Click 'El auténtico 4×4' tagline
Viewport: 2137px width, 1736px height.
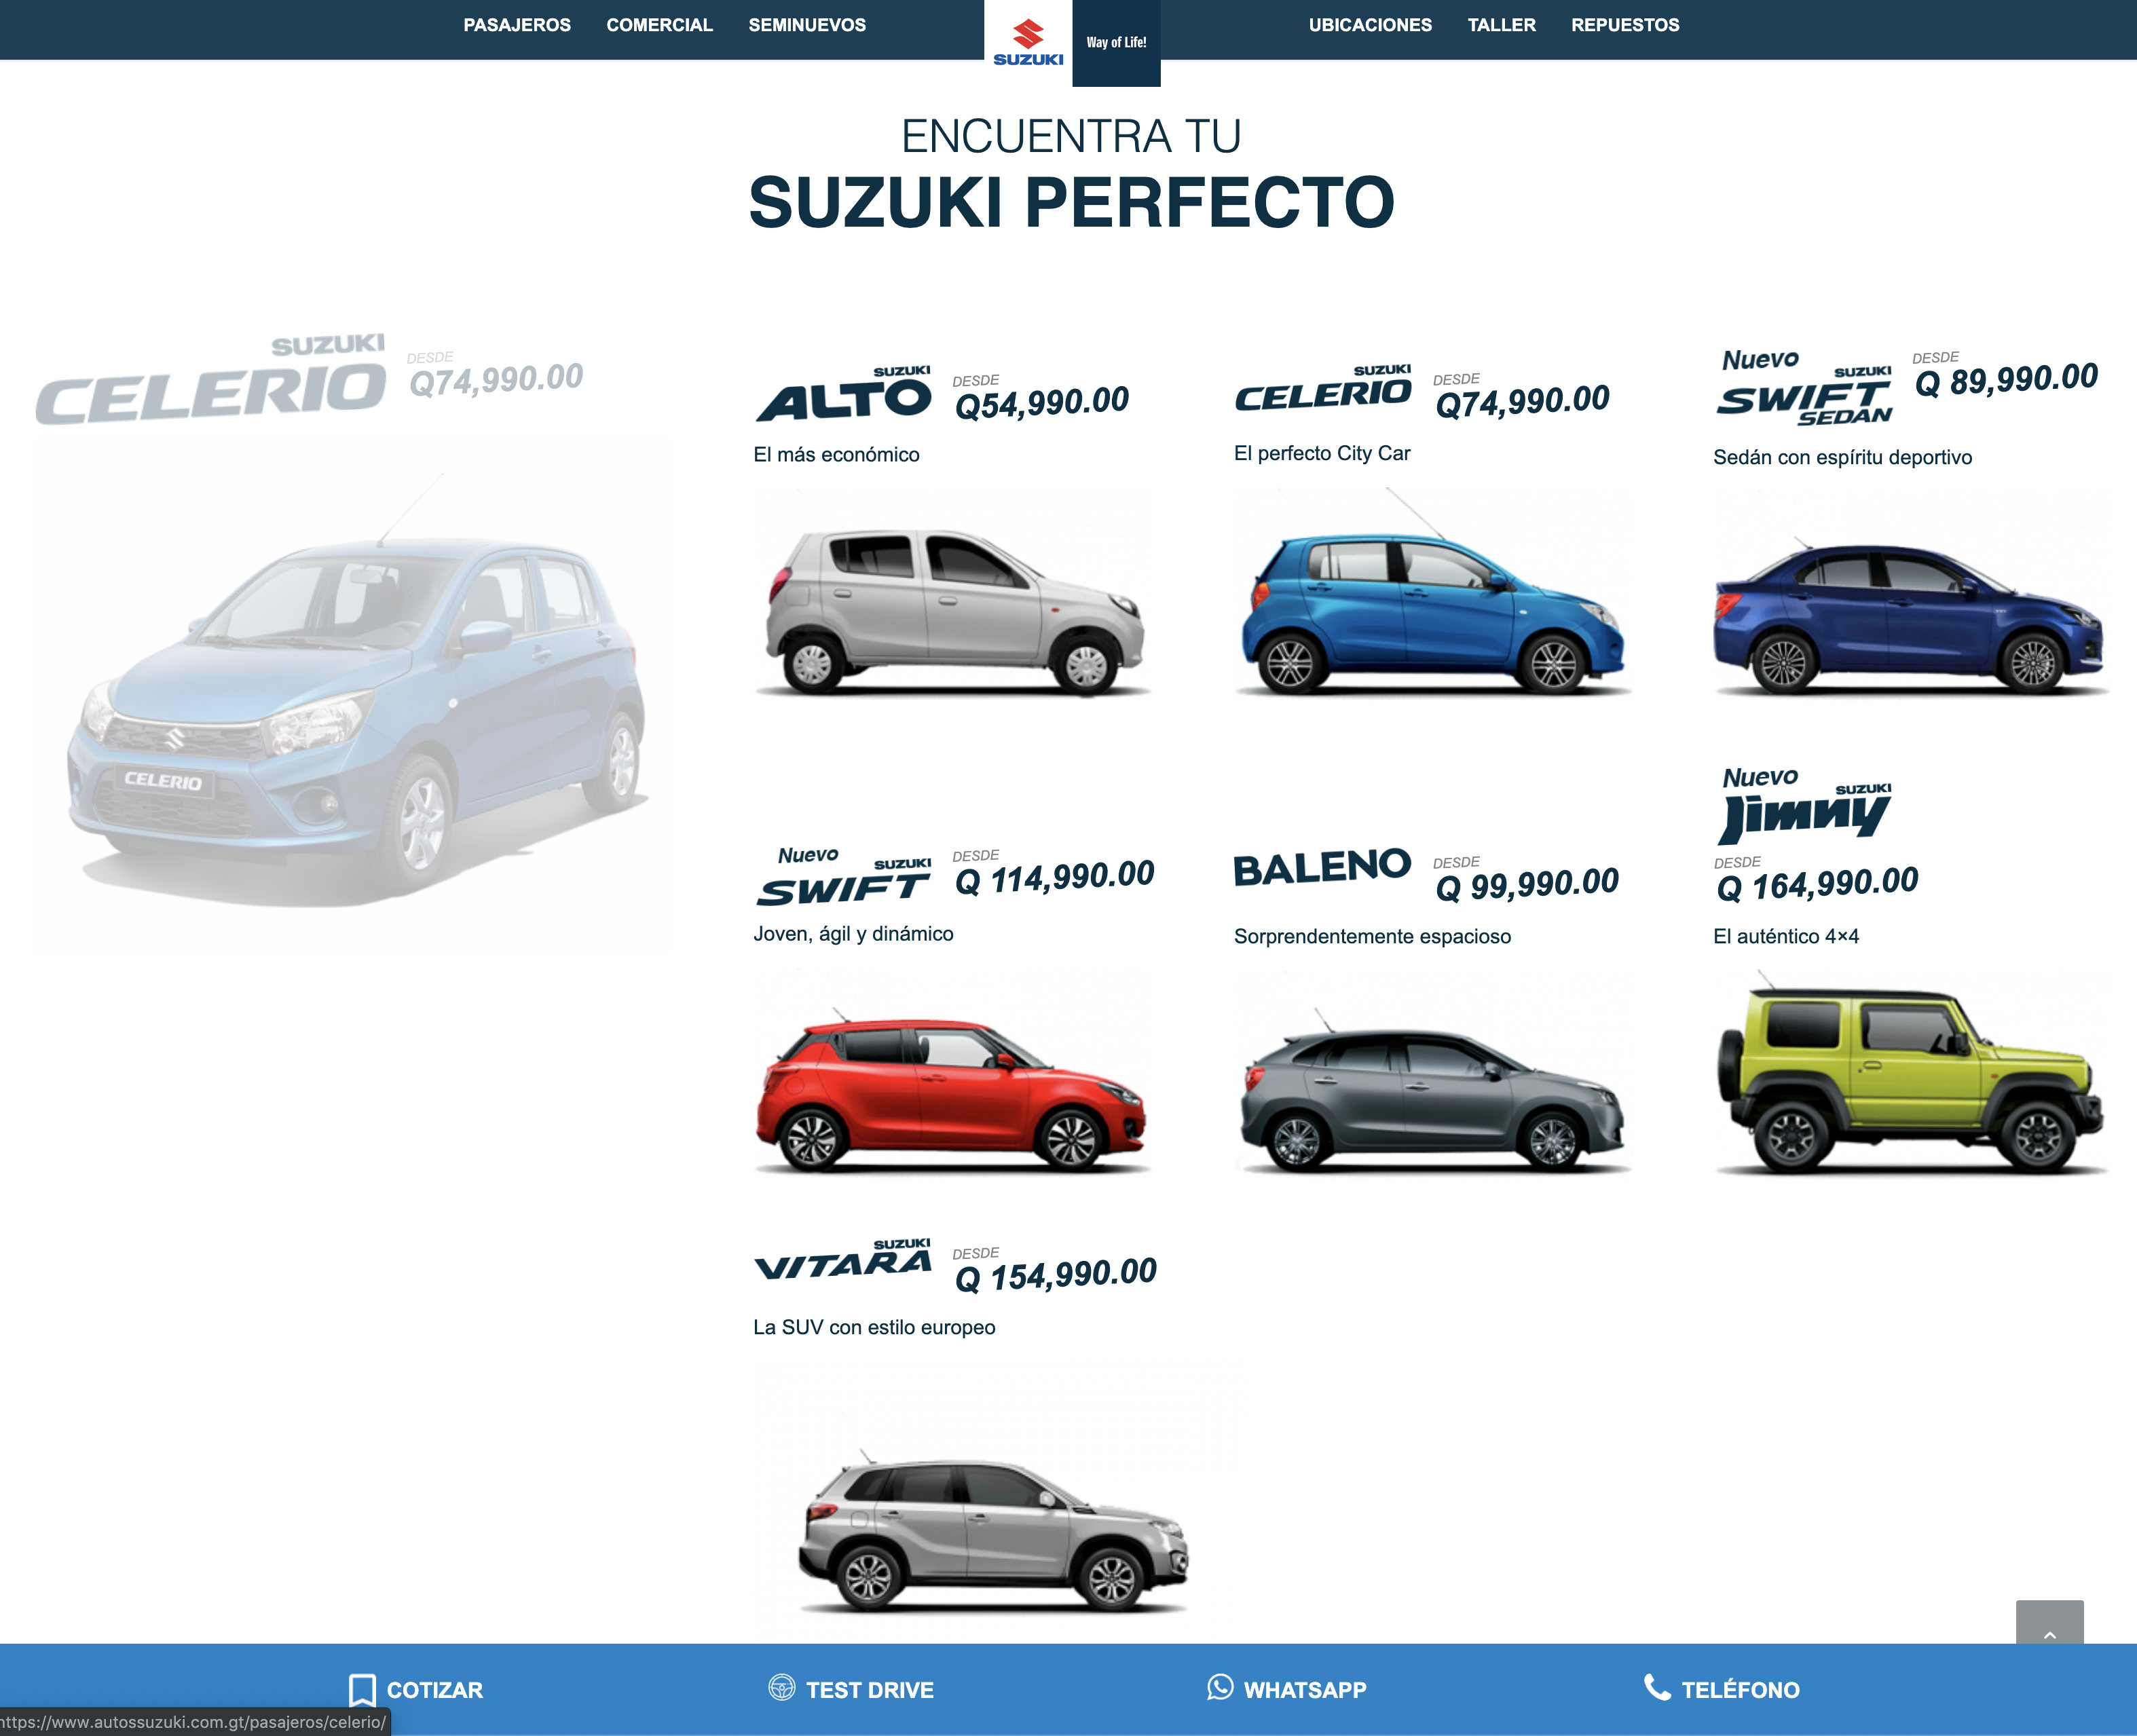1786,937
